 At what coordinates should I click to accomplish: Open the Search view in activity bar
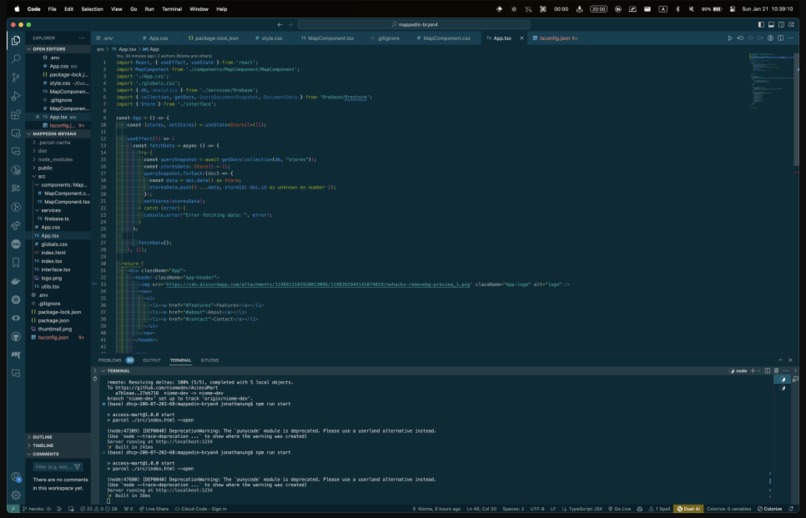coord(16,59)
